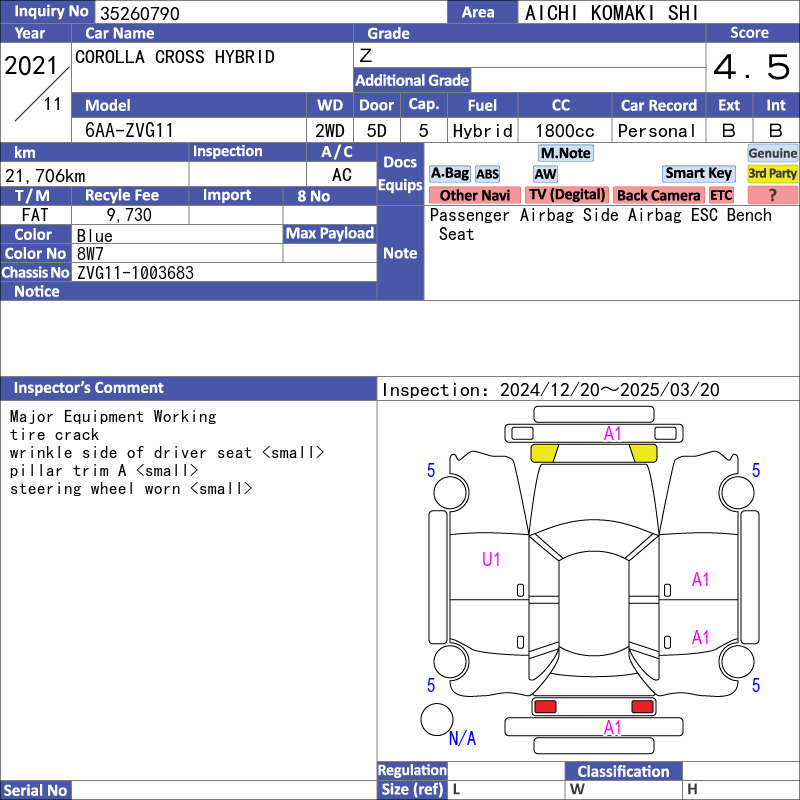Click the spare tire circle marked N/A
This screenshot has width=800, height=800.
436,720
